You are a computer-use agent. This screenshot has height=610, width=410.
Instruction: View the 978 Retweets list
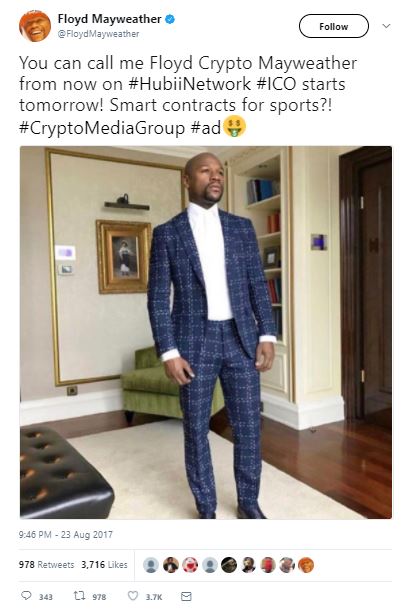click(46, 564)
